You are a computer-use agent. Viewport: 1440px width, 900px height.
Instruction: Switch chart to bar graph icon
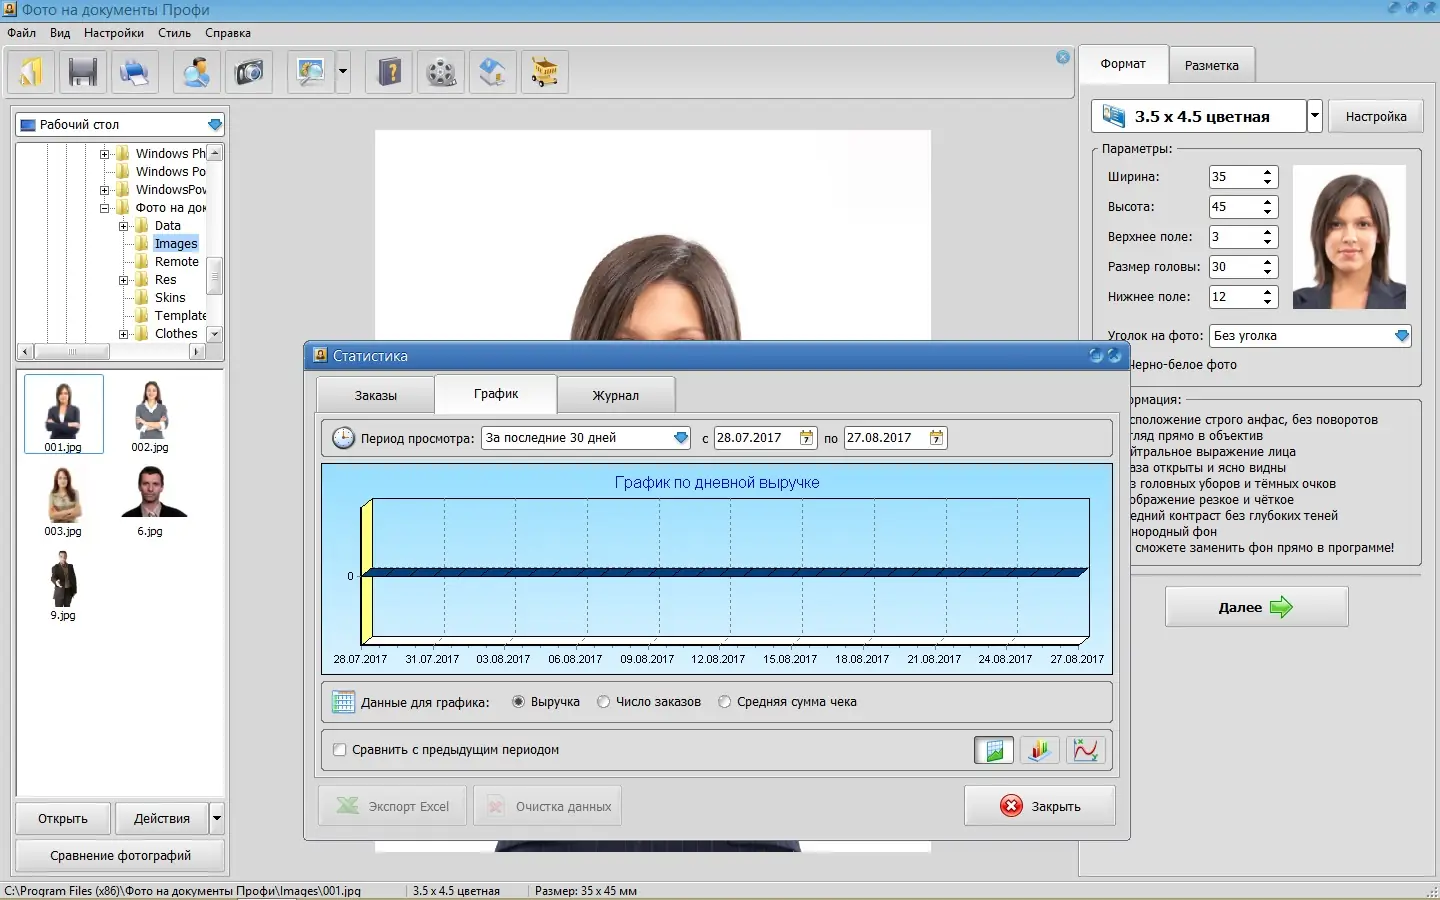[1040, 750]
